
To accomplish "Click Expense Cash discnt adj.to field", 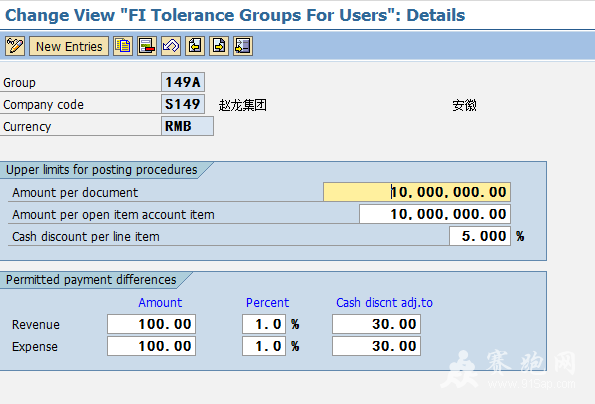I will [376, 346].
